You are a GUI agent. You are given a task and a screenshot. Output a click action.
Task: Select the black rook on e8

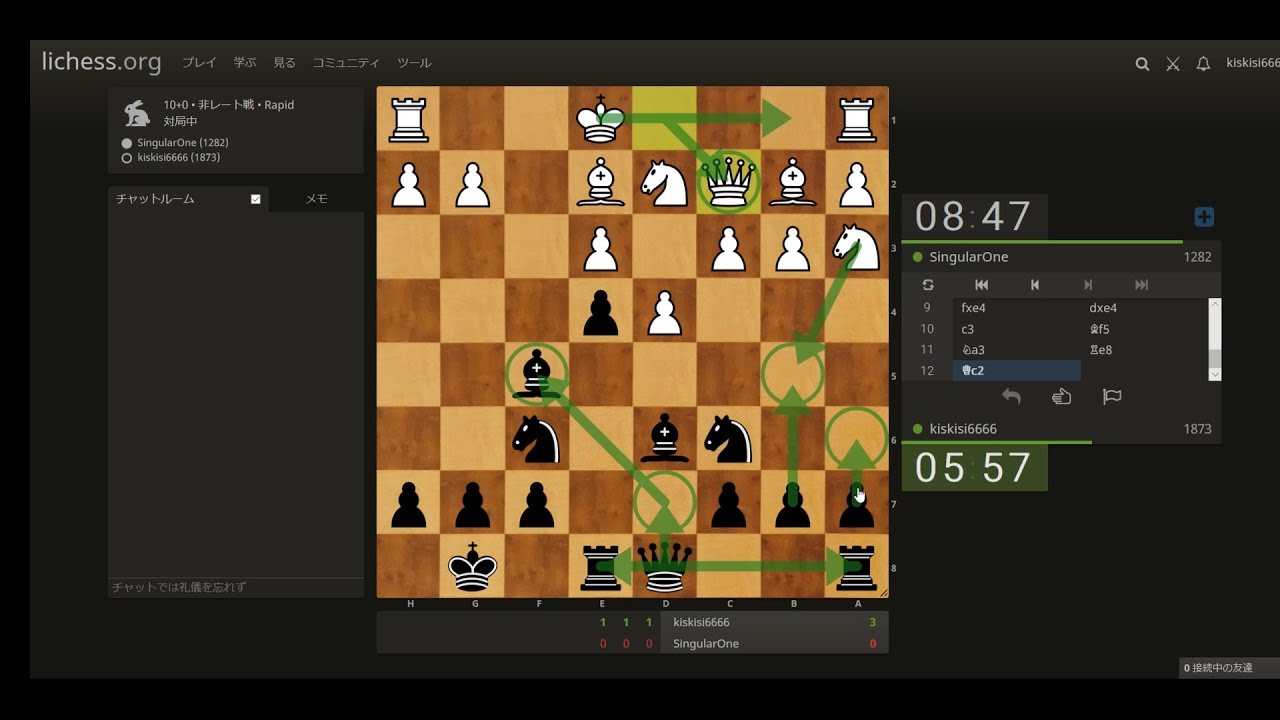pos(601,566)
